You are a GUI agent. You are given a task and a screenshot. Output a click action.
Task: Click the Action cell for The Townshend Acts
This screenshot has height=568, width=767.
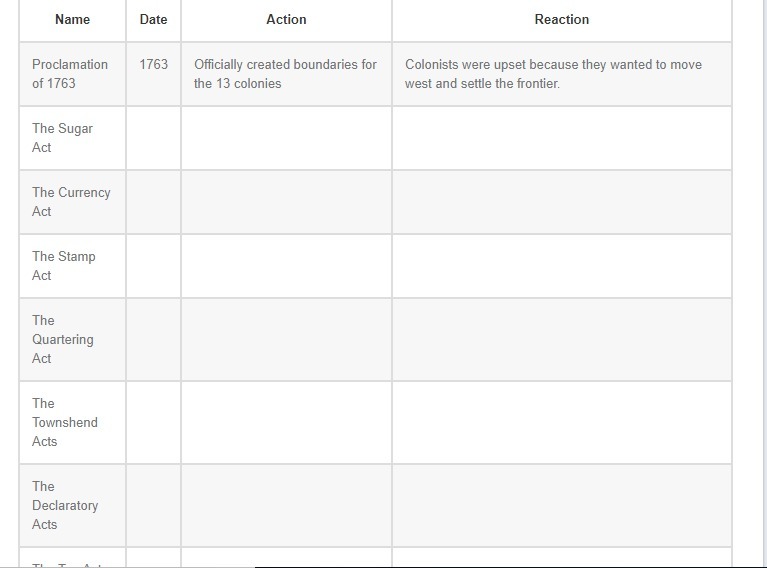(286, 422)
